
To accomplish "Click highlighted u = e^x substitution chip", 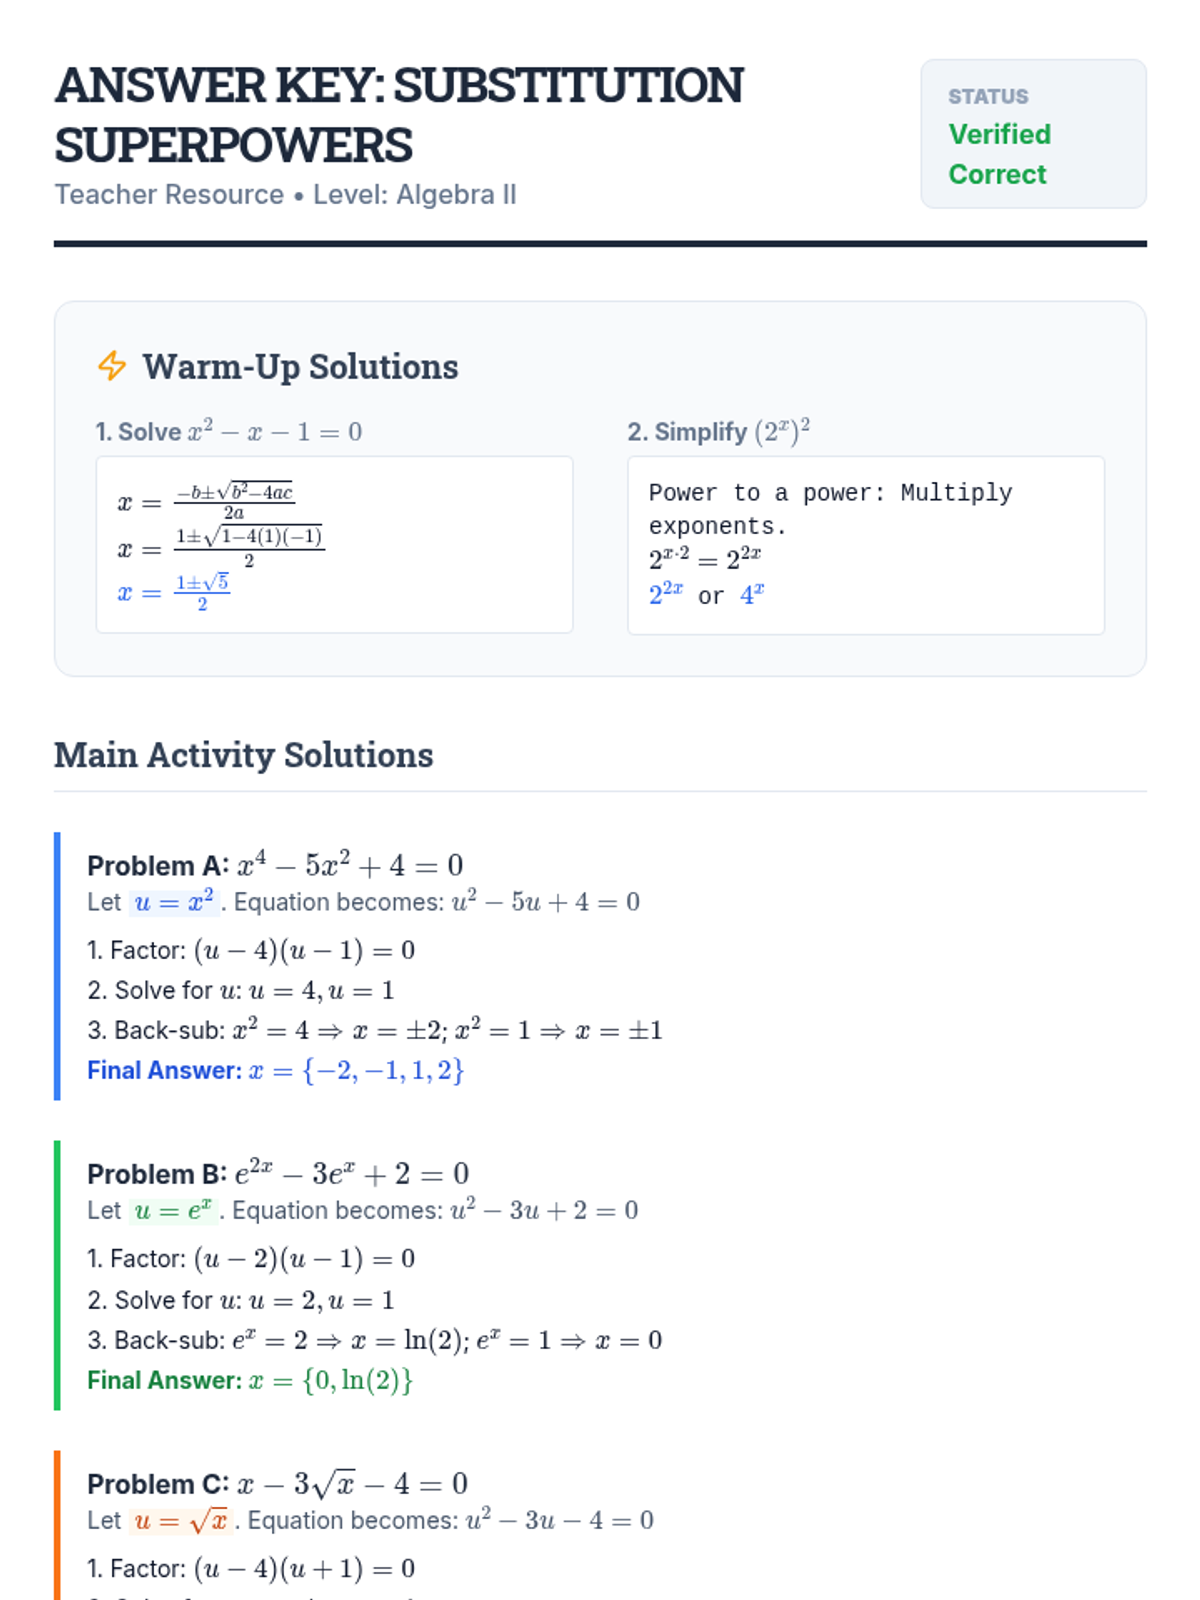I will pyautogui.click(x=173, y=1210).
